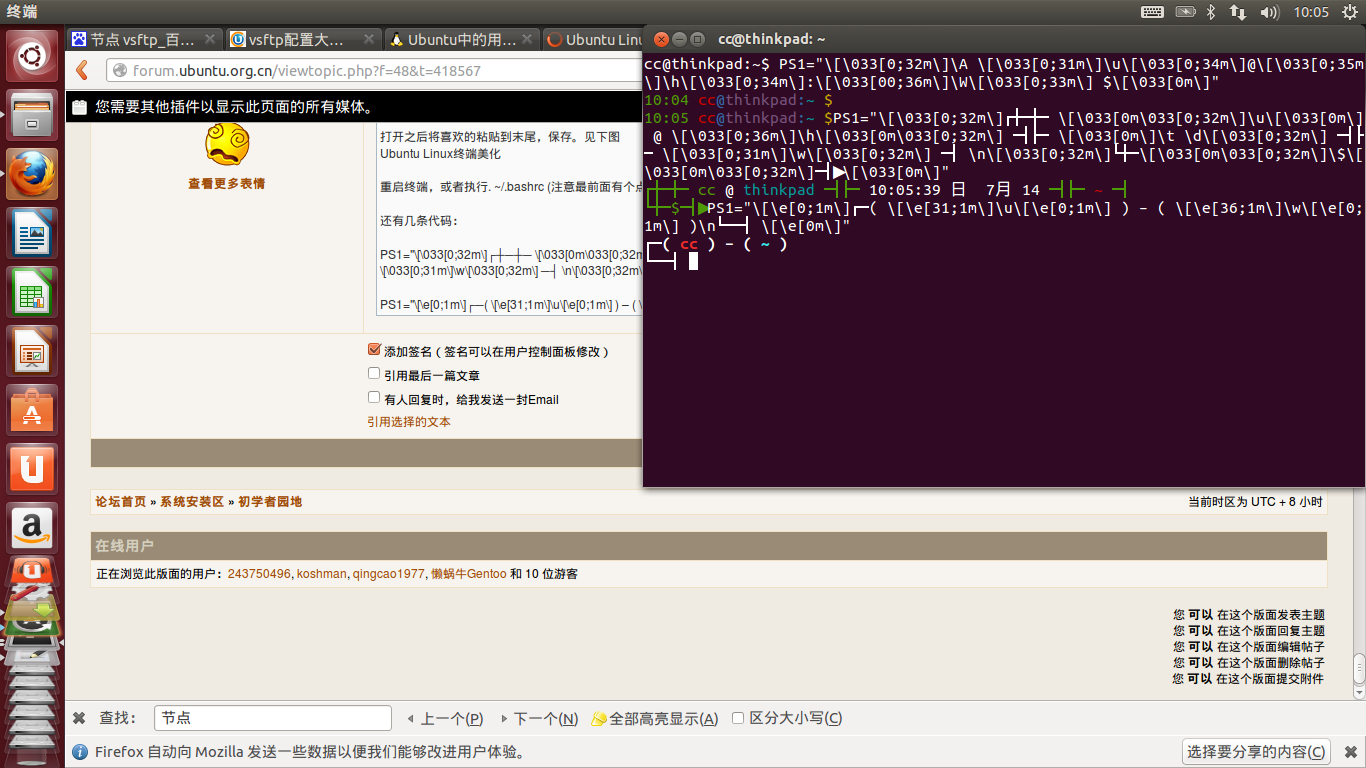The image size is (1366, 768).
Task: Click info icon in Firefox data notification
Action: [79, 752]
